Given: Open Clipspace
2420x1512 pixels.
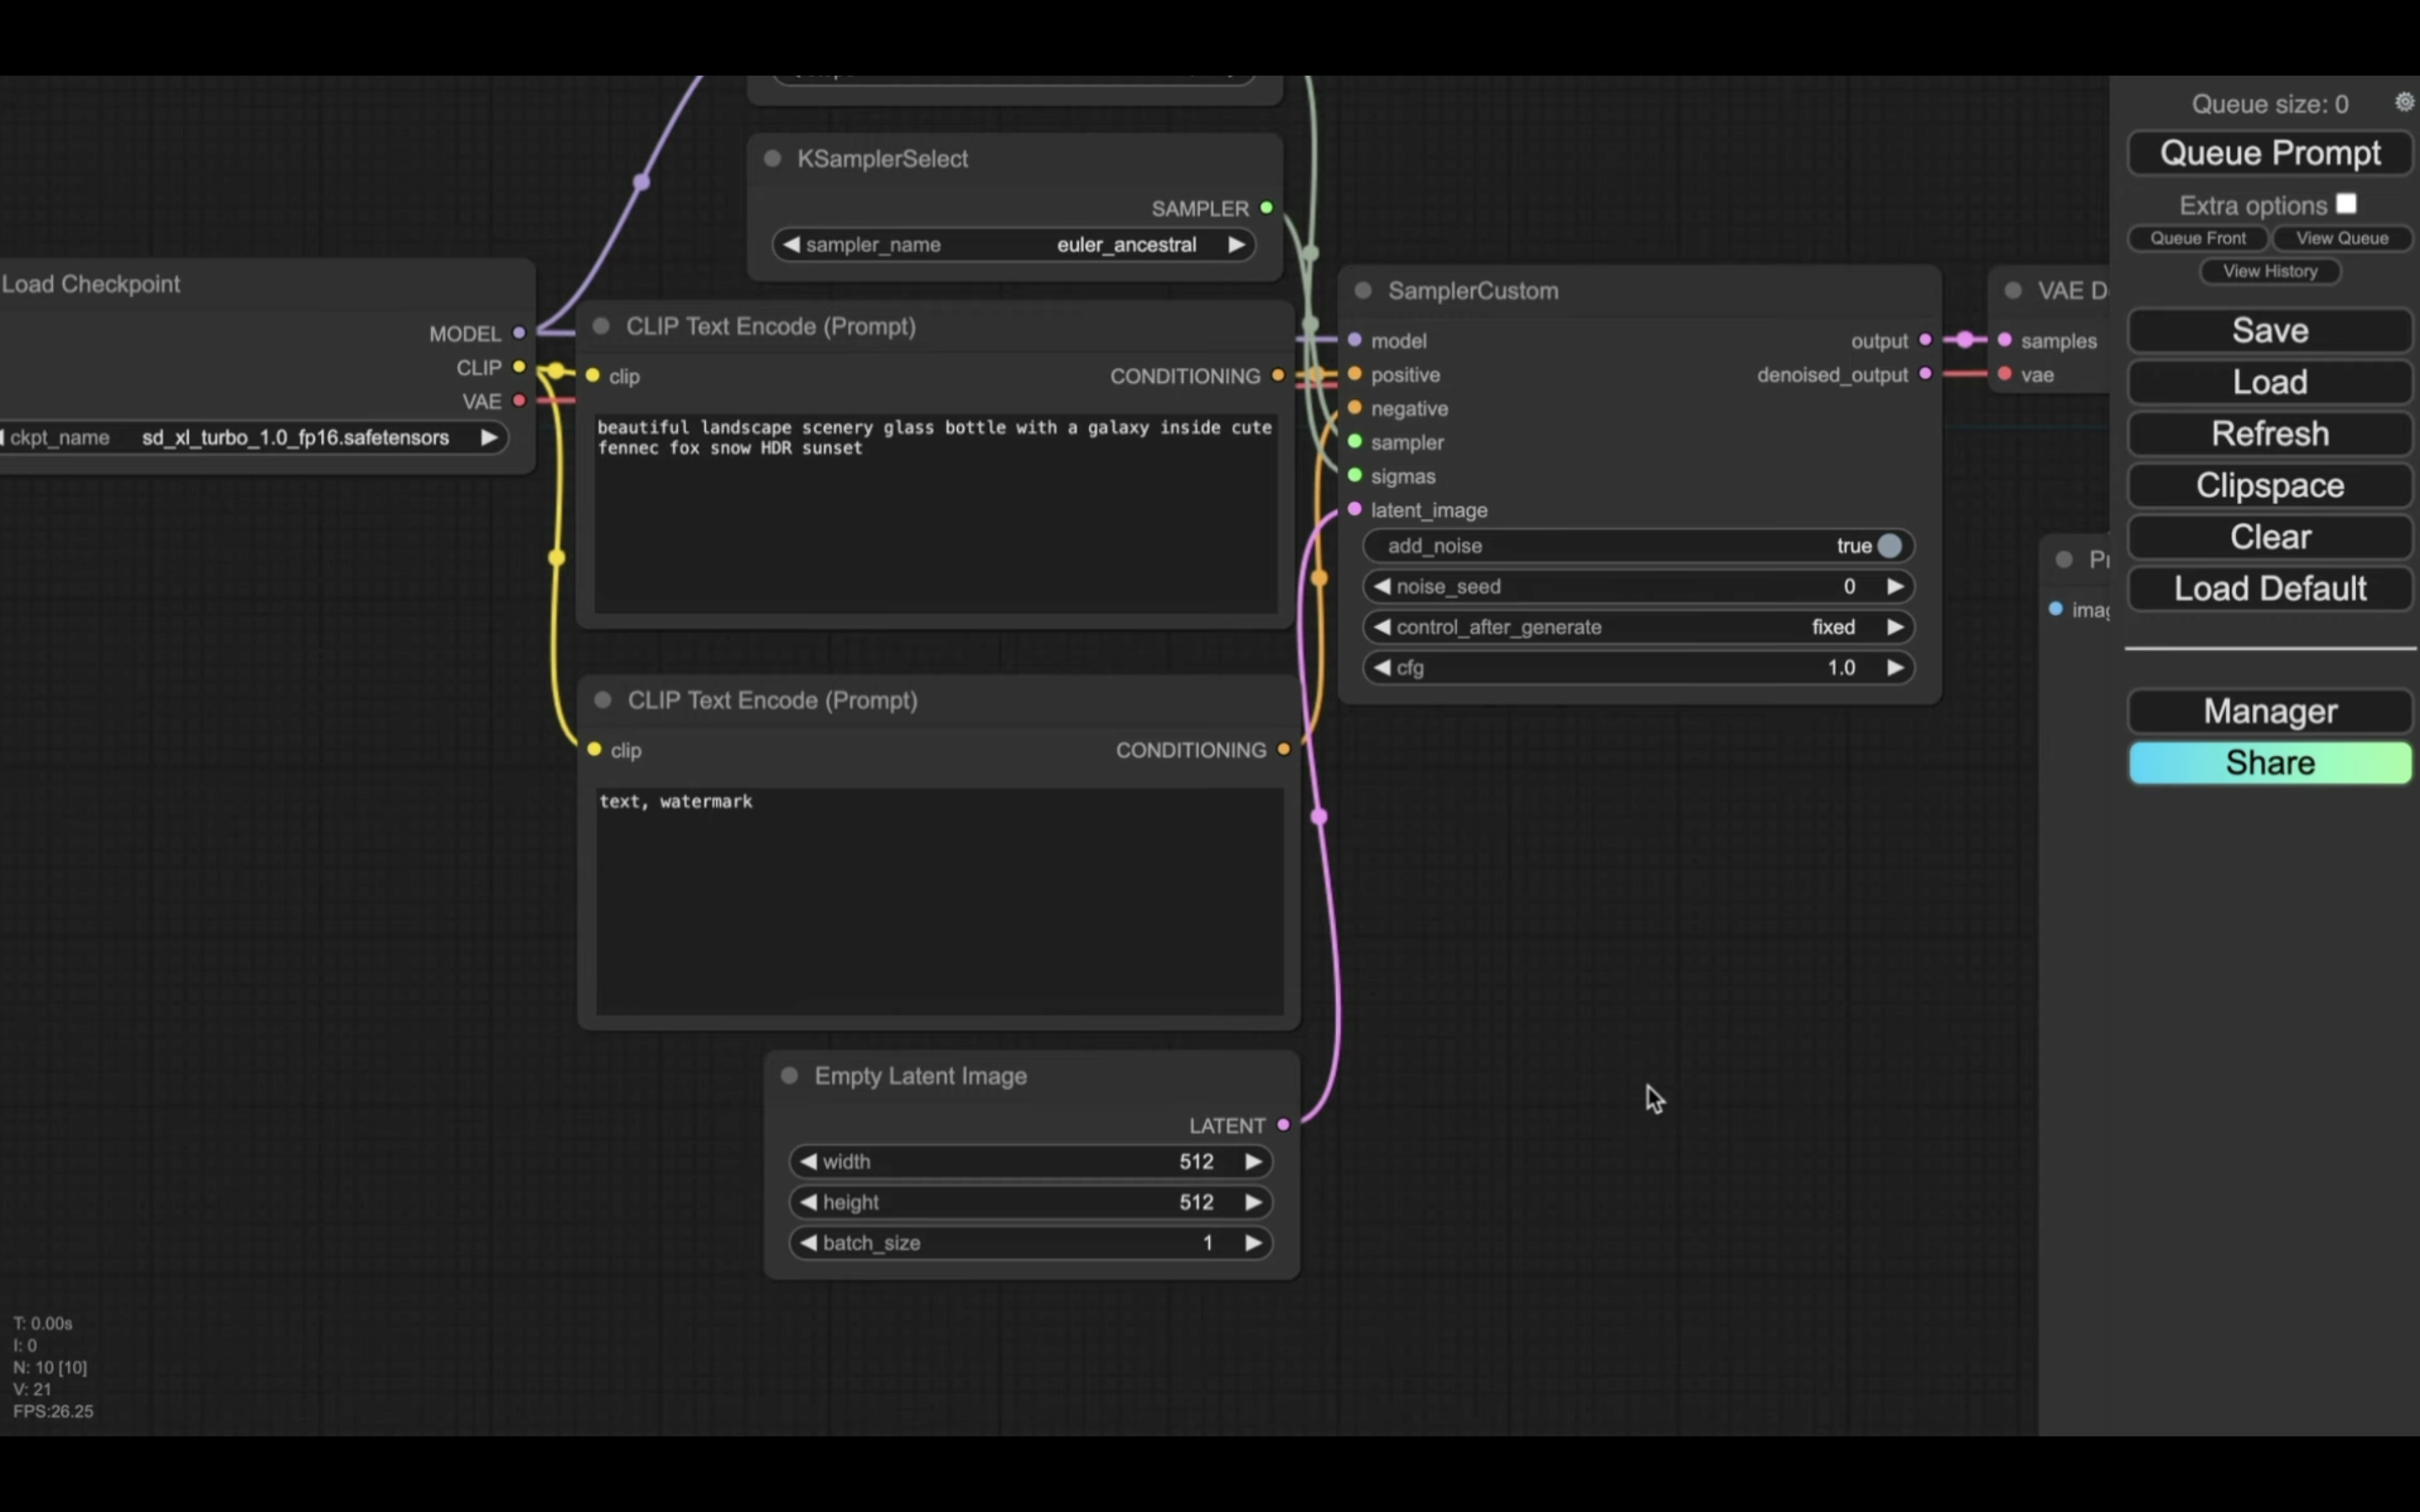Looking at the screenshot, I should 2270,486.
